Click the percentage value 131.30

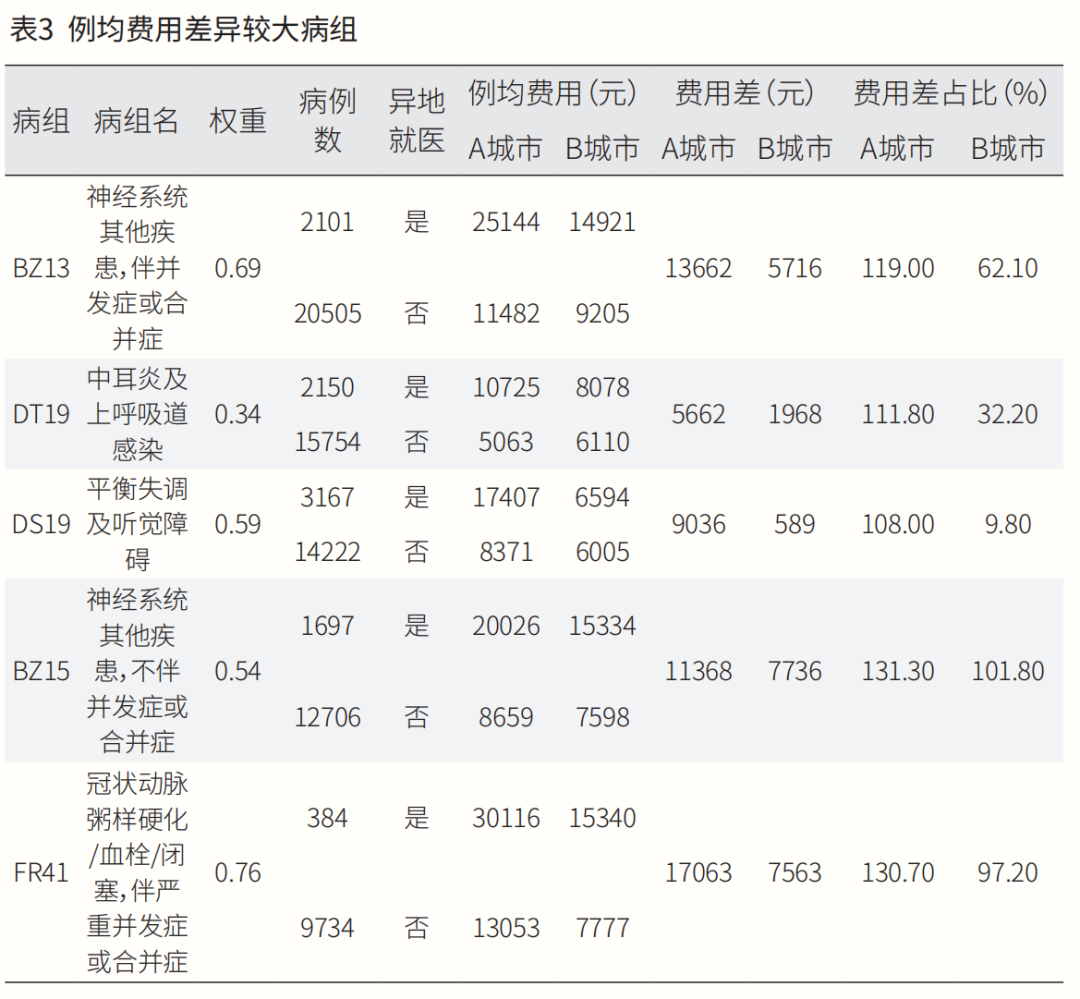897,671
